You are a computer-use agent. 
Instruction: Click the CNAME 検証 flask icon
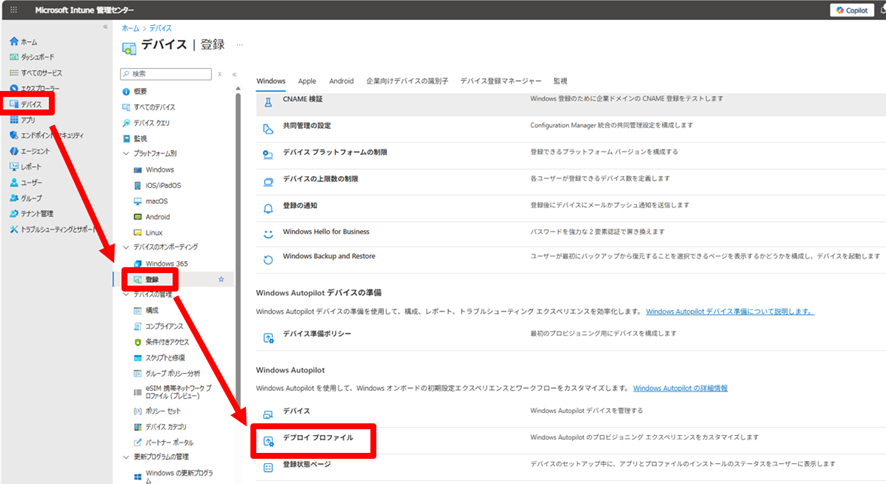point(267,102)
